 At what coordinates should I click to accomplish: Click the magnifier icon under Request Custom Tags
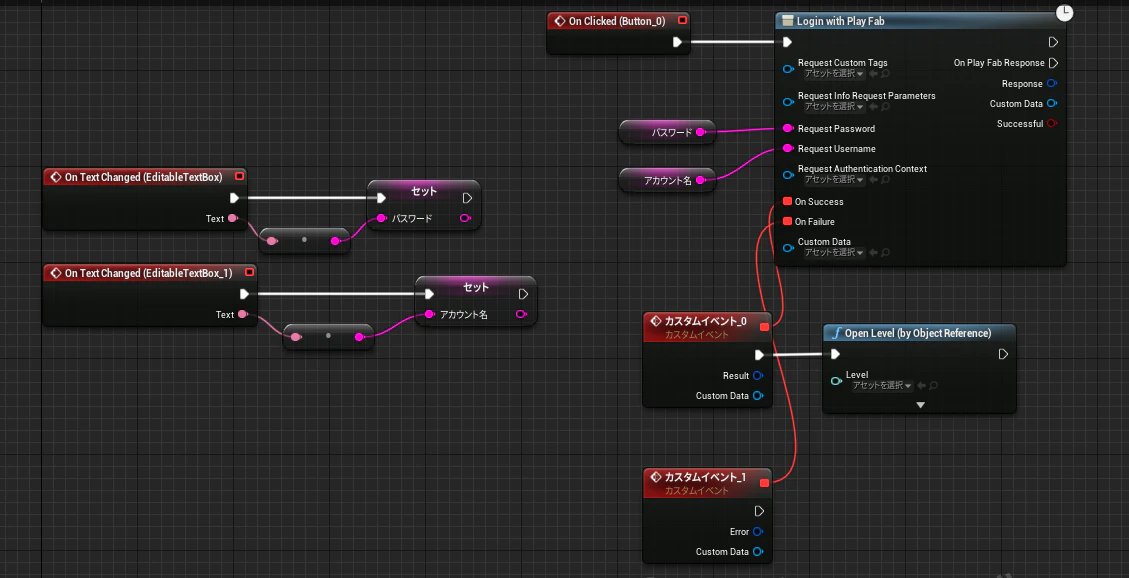pos(885,73)
